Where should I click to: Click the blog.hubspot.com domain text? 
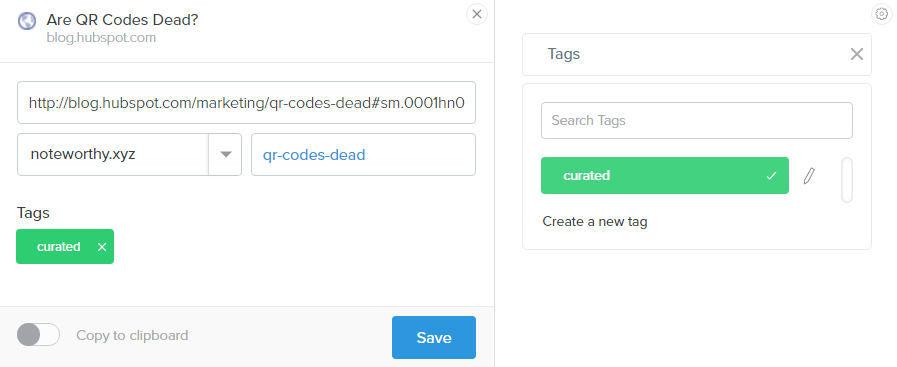101,38
